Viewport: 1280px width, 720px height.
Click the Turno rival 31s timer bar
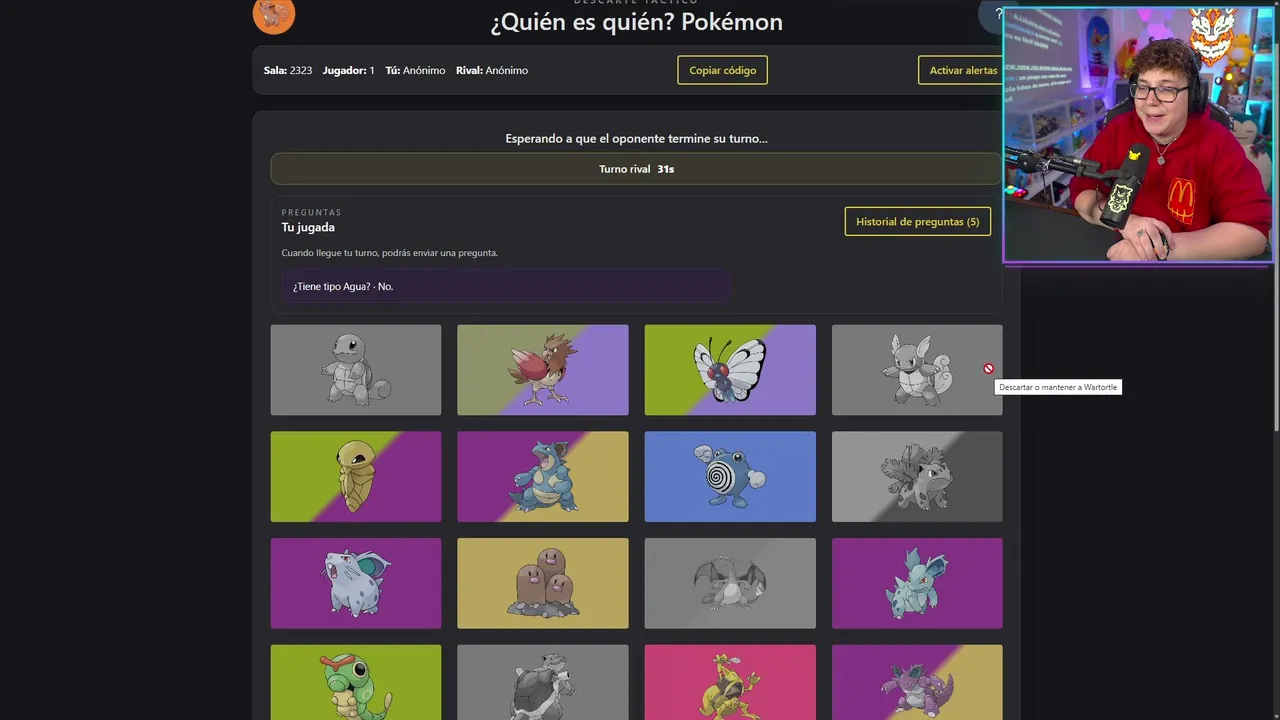636,169
